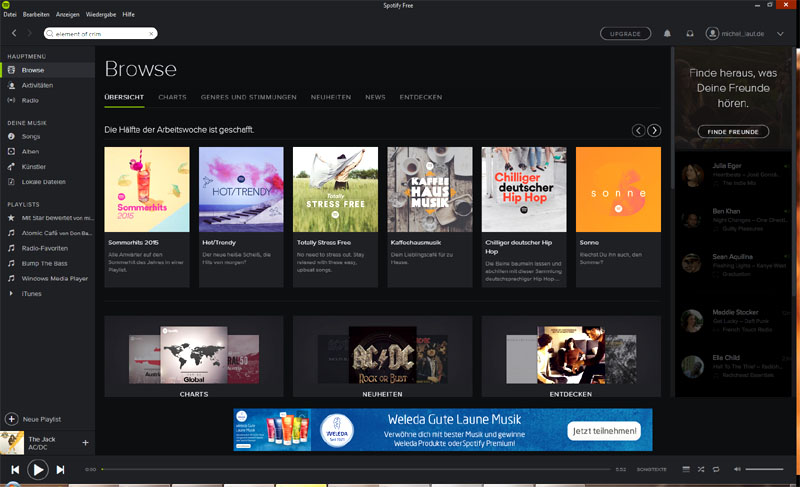Open the Sonne playlist cover
The width and height of the screenshot is (800, 487).
tap(618, 190)
